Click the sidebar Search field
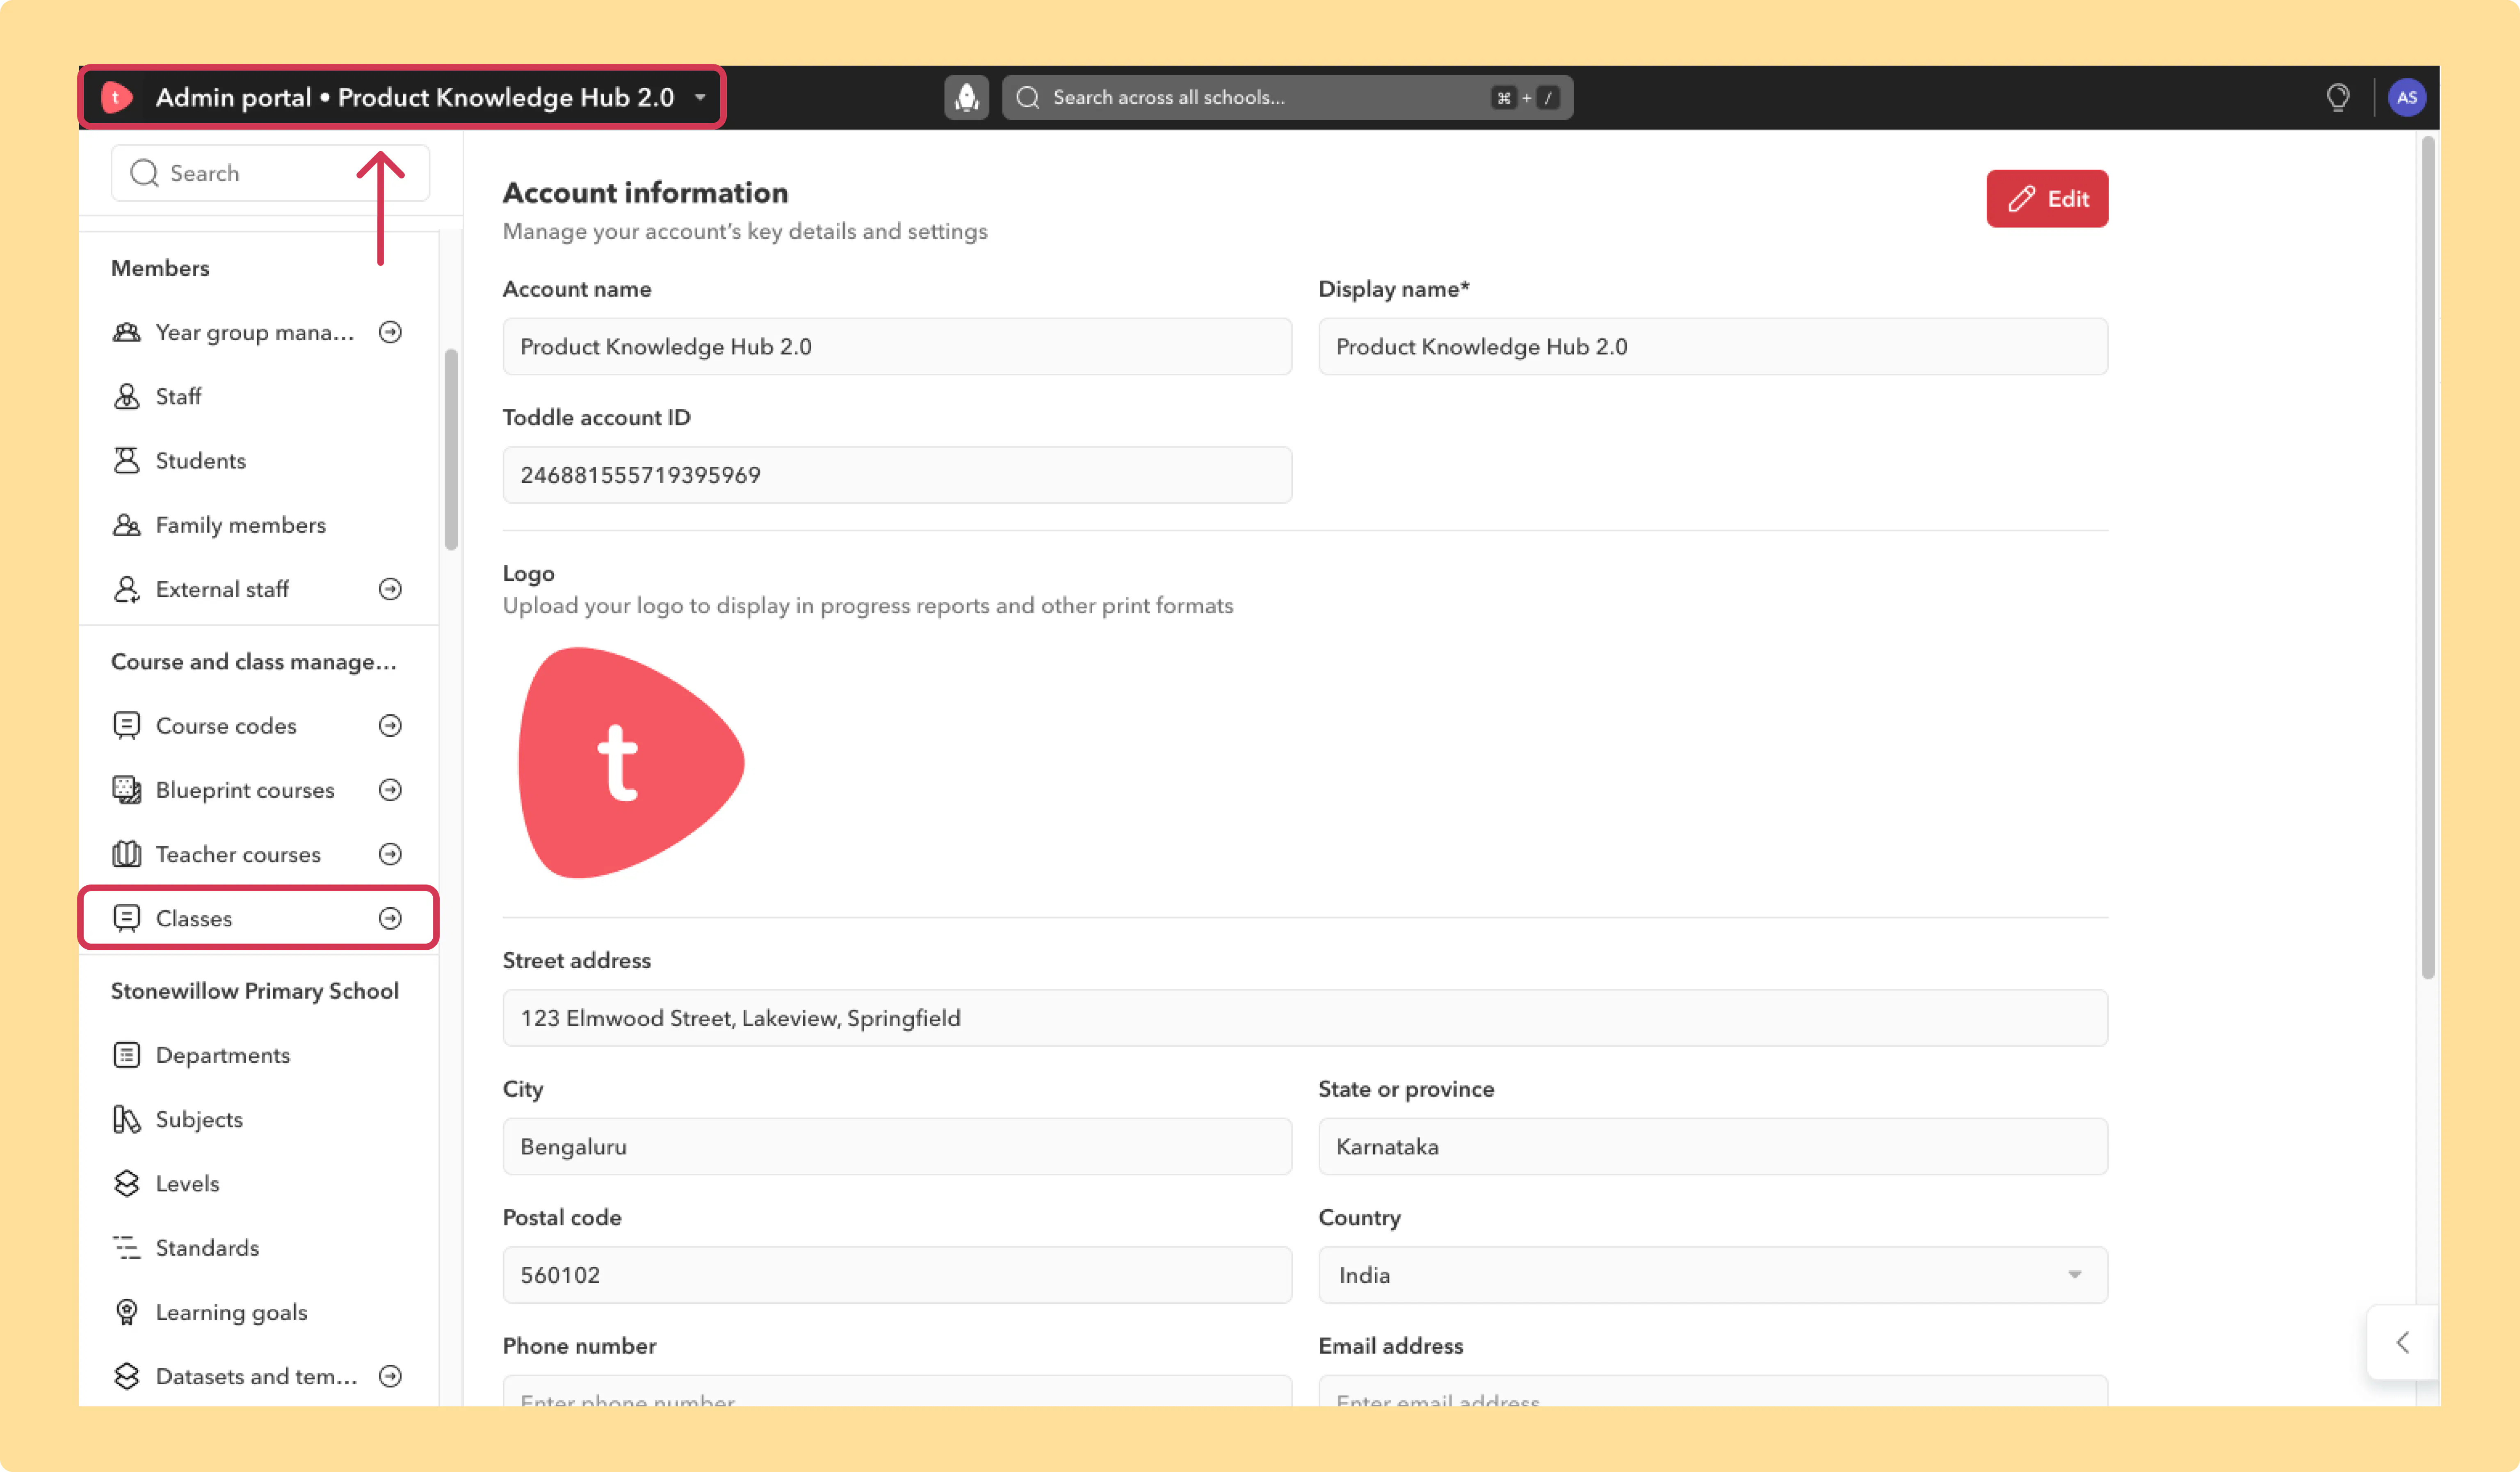Image resolution: width=2520 pixels, height=1472 pixels. [x=270, y=173]
